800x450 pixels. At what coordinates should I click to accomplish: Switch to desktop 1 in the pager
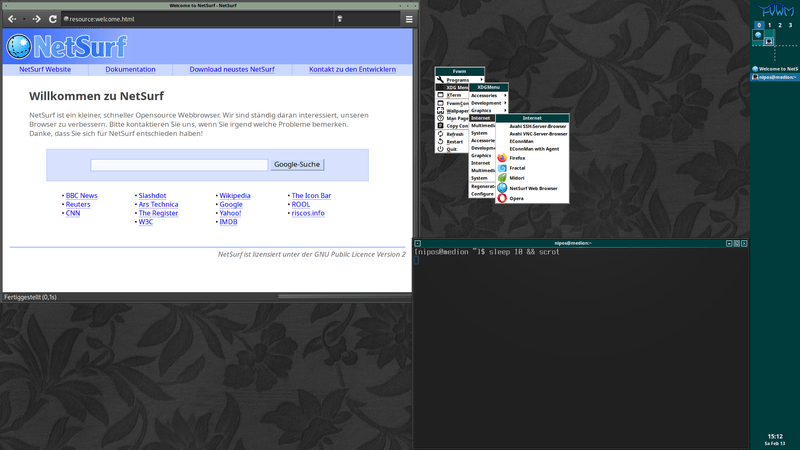pos(769,25)
